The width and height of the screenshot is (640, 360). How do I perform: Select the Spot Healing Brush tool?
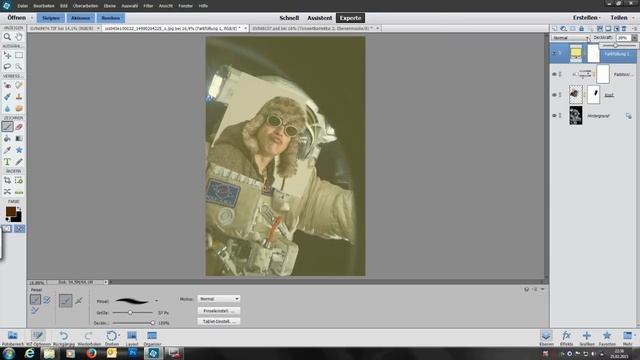19,85
